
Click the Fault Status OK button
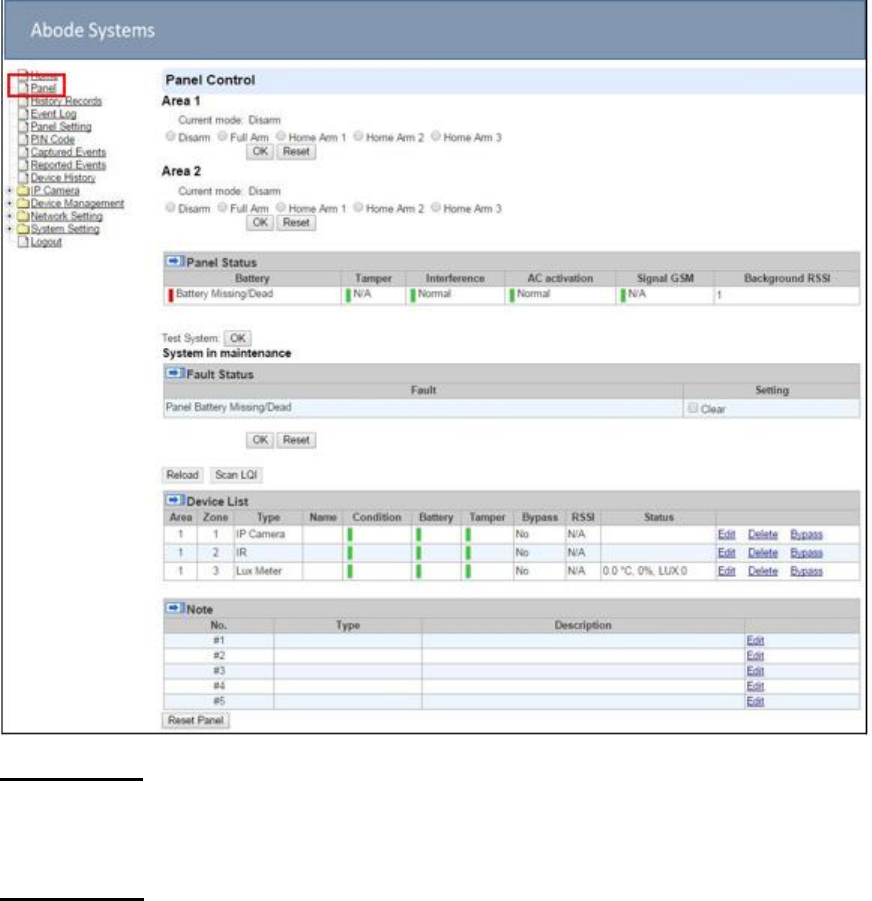pos(260,440)
